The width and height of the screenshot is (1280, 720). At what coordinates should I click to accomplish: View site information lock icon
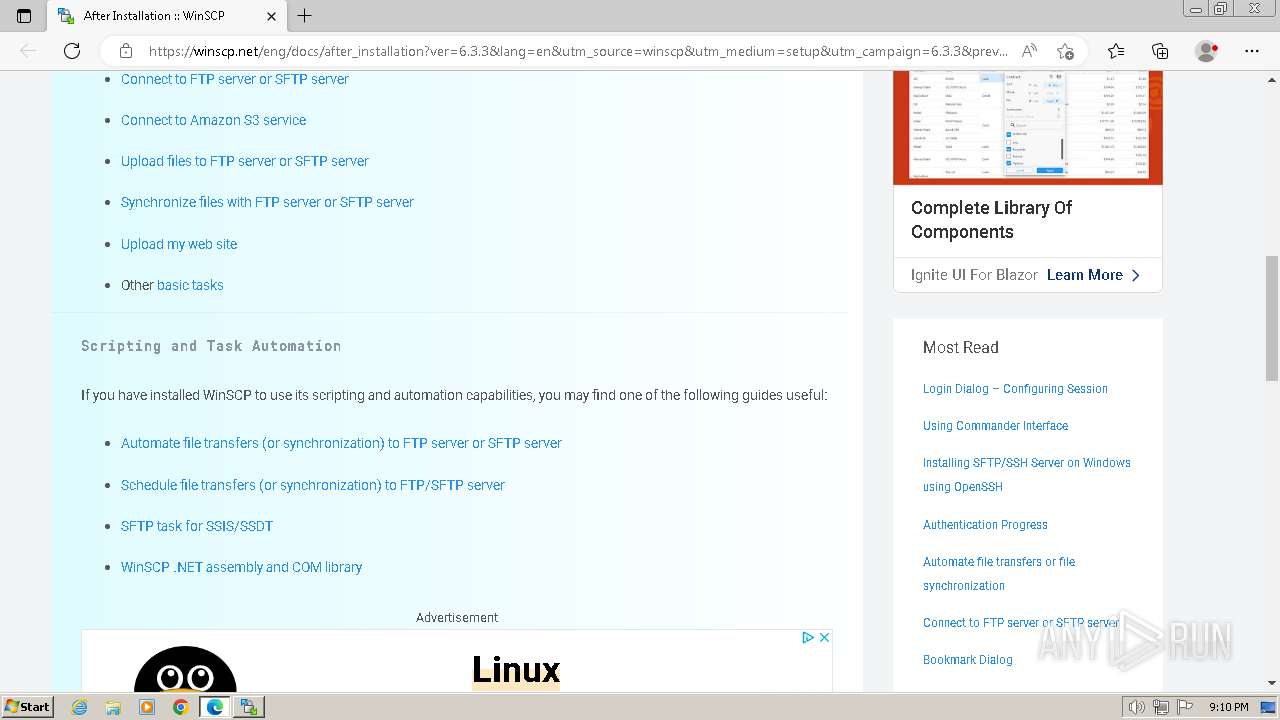tap(125, 51)
